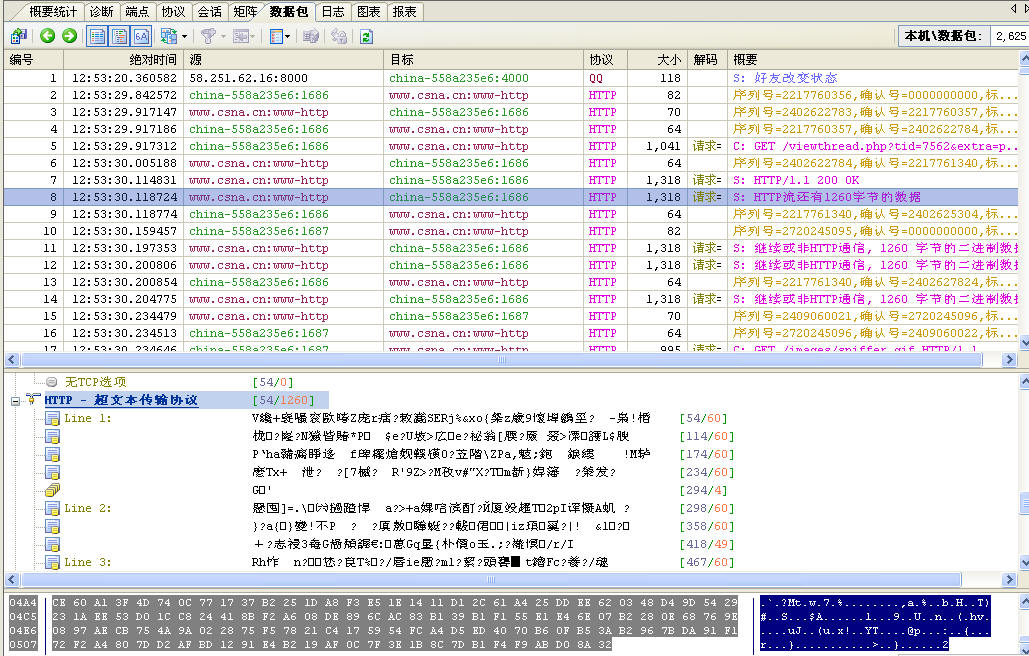
Task: Click the 协议 column header
Action: [602, 60]
